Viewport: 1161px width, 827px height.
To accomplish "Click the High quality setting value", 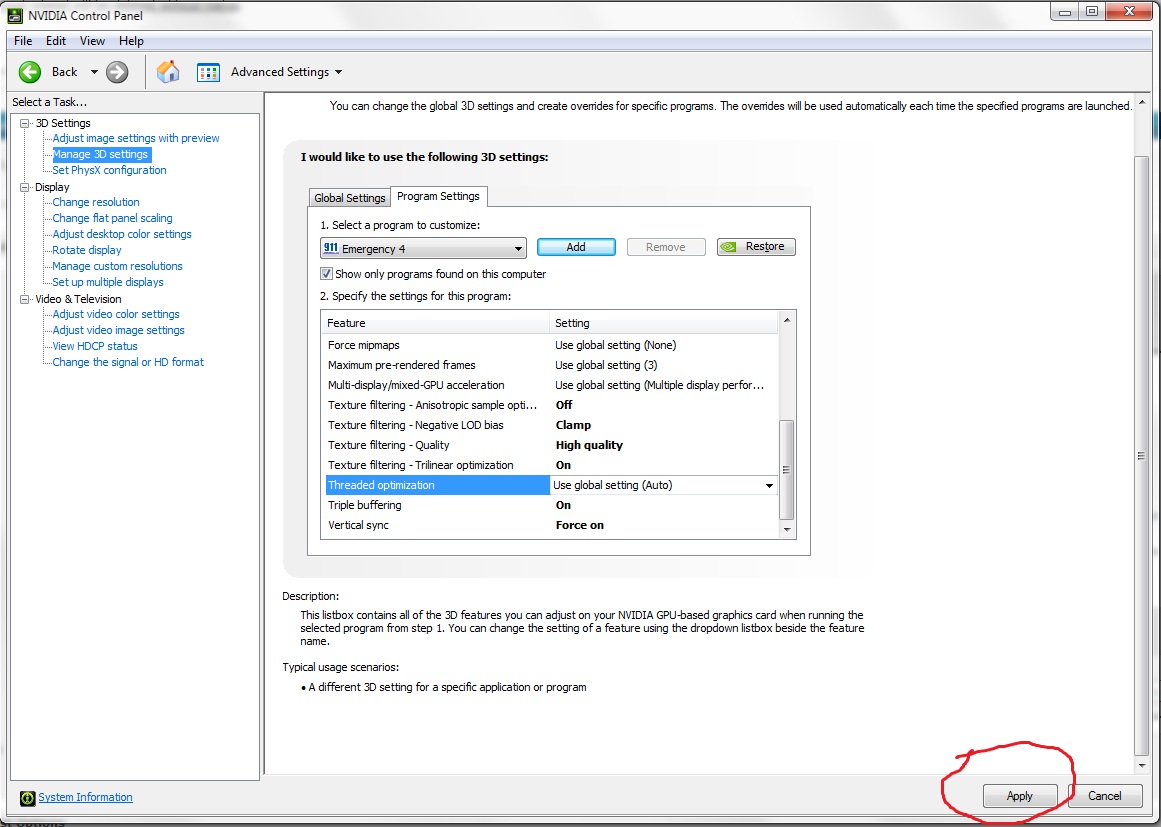I will pyautogui.click(x=589, y=445).
